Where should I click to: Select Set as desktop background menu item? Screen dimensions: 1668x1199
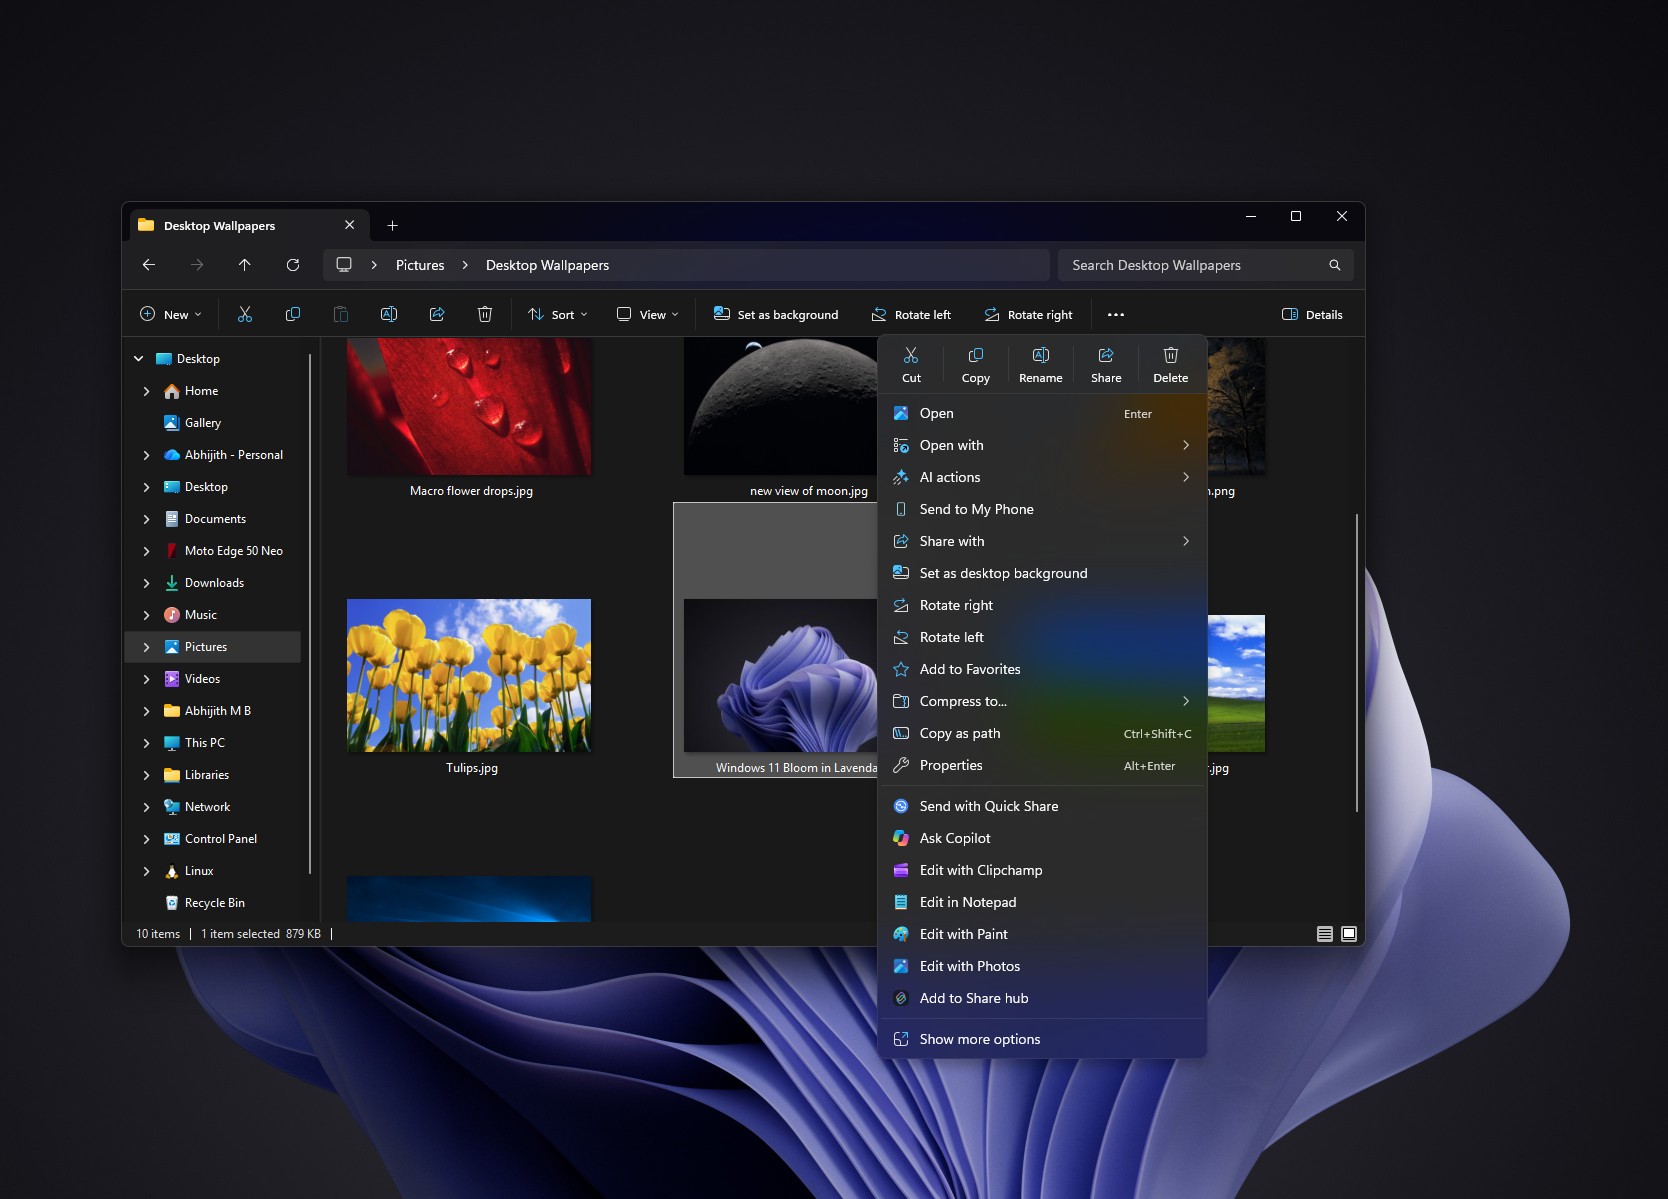click(1042, 573)
